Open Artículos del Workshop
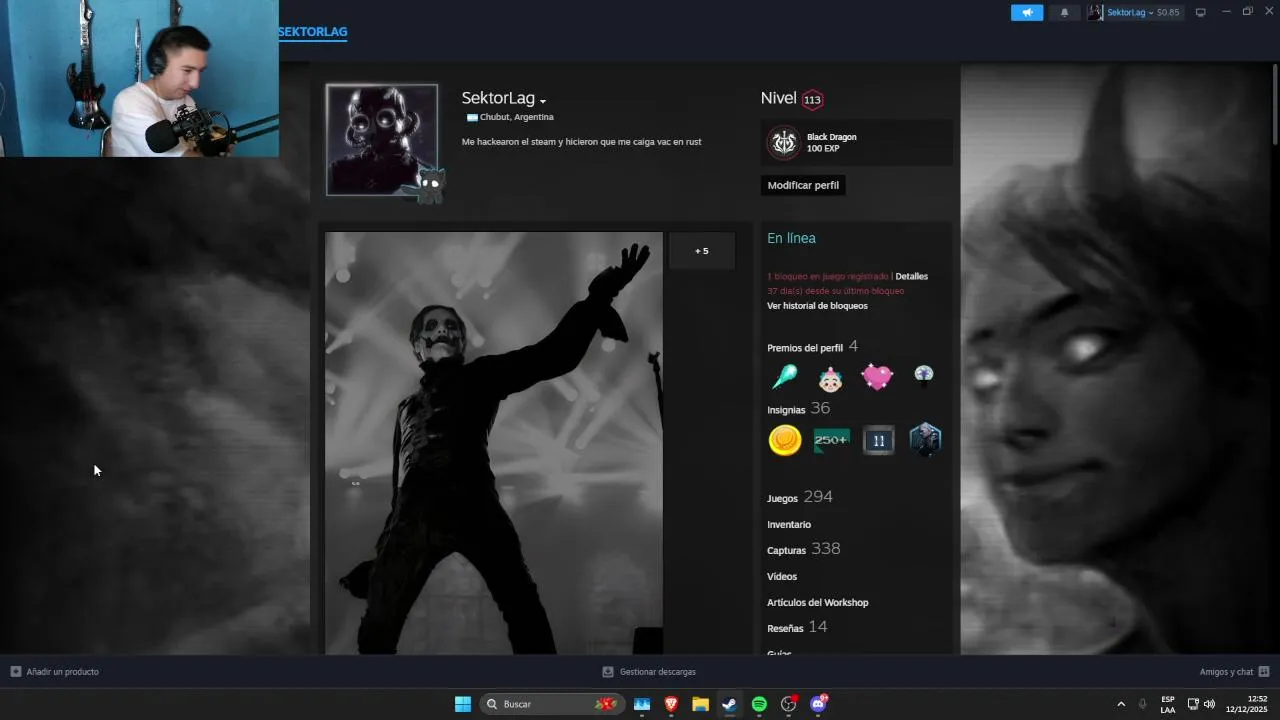This screenshot has width=1280, height=720. 817,603
